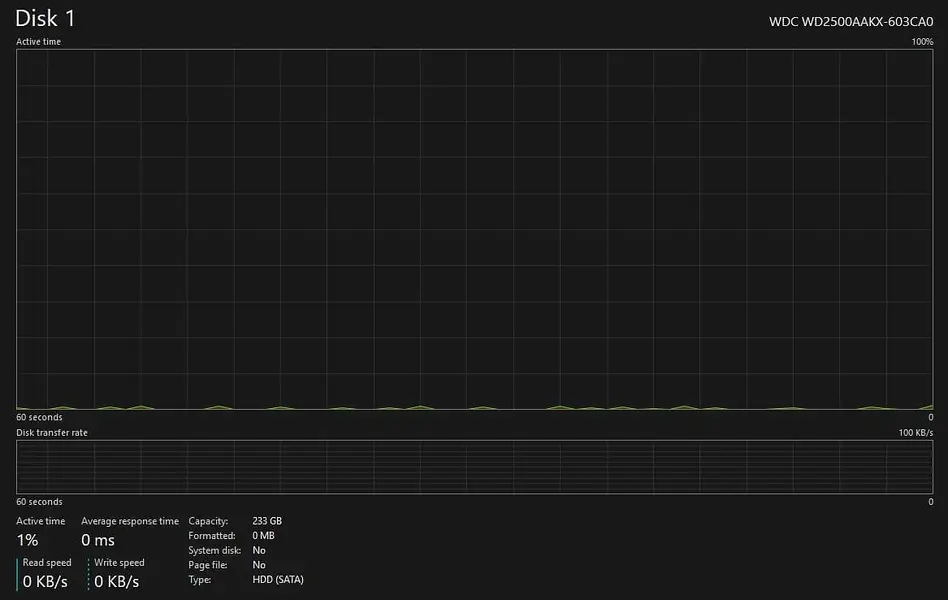Select the 233 GB Capacity value
948x600 pixels.
coord(267,521)
